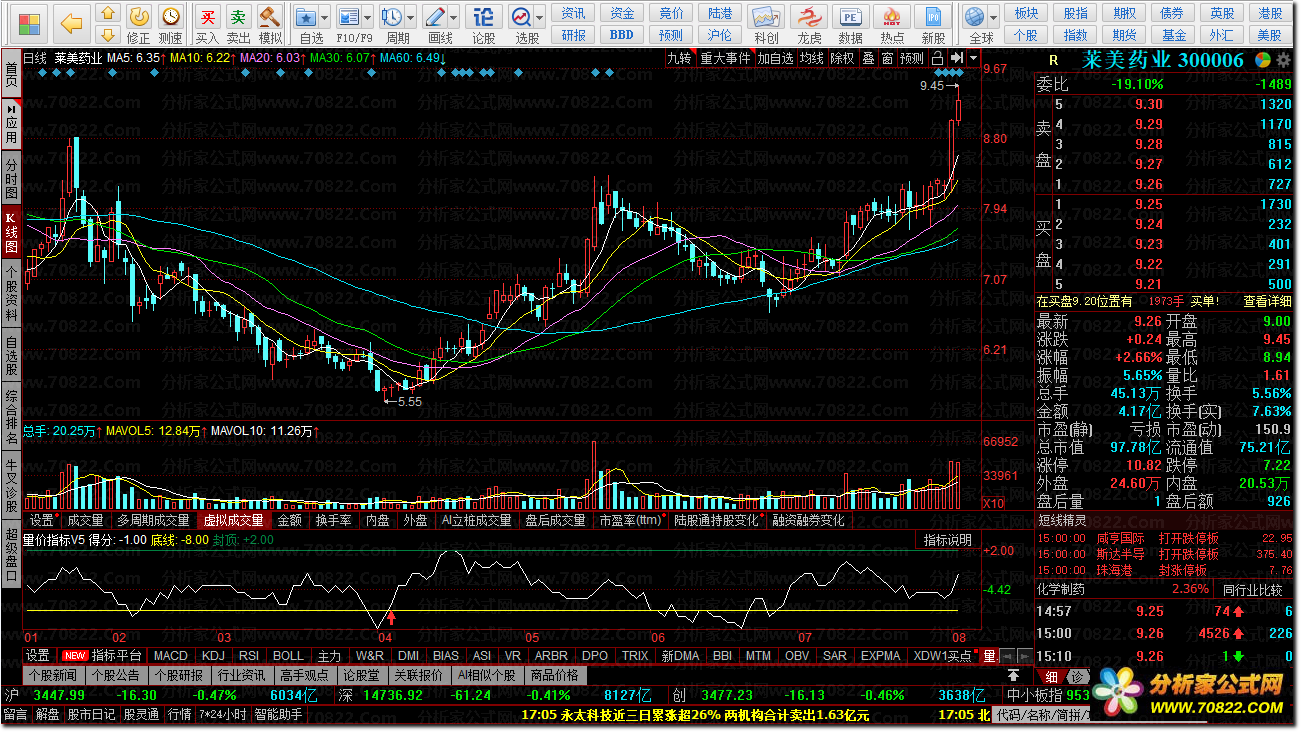Open the 分时图 intraday chart side tab
Image resolution: width=1302 pixels, height=732 pixels.
point(11,178)
